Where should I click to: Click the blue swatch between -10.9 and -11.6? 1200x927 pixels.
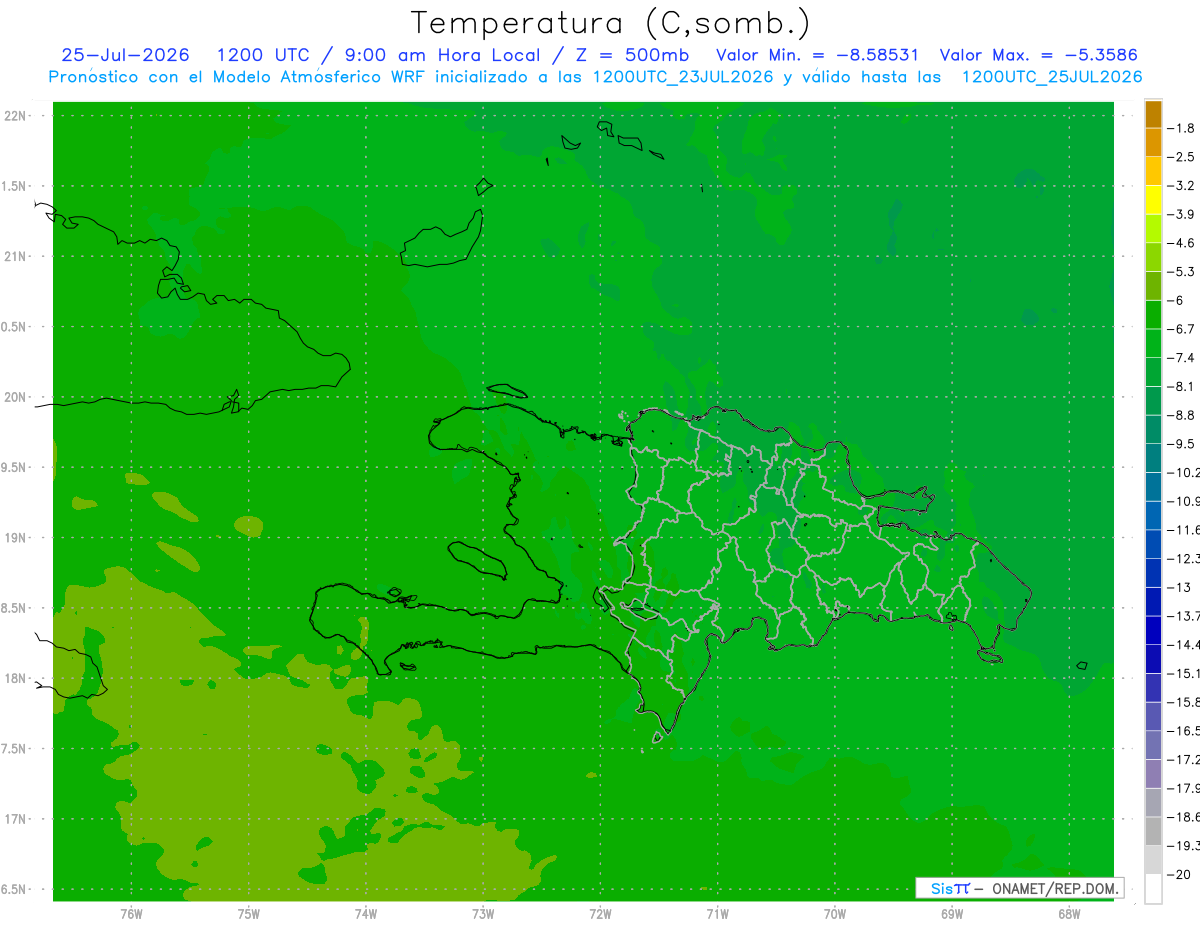coord(1153,515)
